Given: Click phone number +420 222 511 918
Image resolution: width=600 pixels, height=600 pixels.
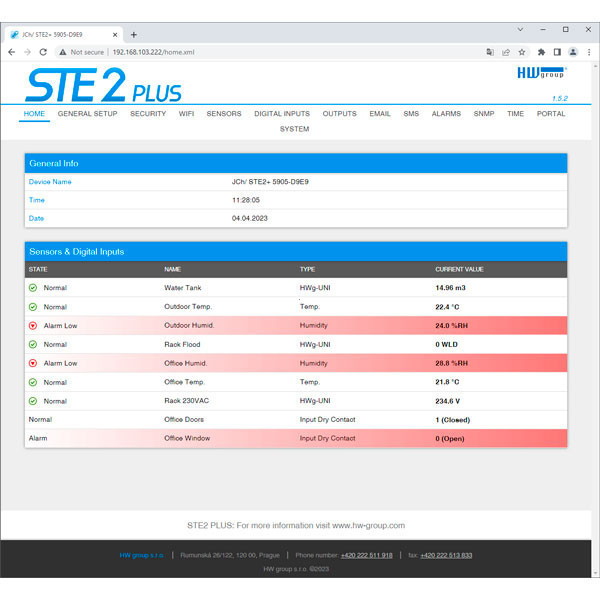Looking at the screenshot, I should pyautogui.click(x=366, y=555).
